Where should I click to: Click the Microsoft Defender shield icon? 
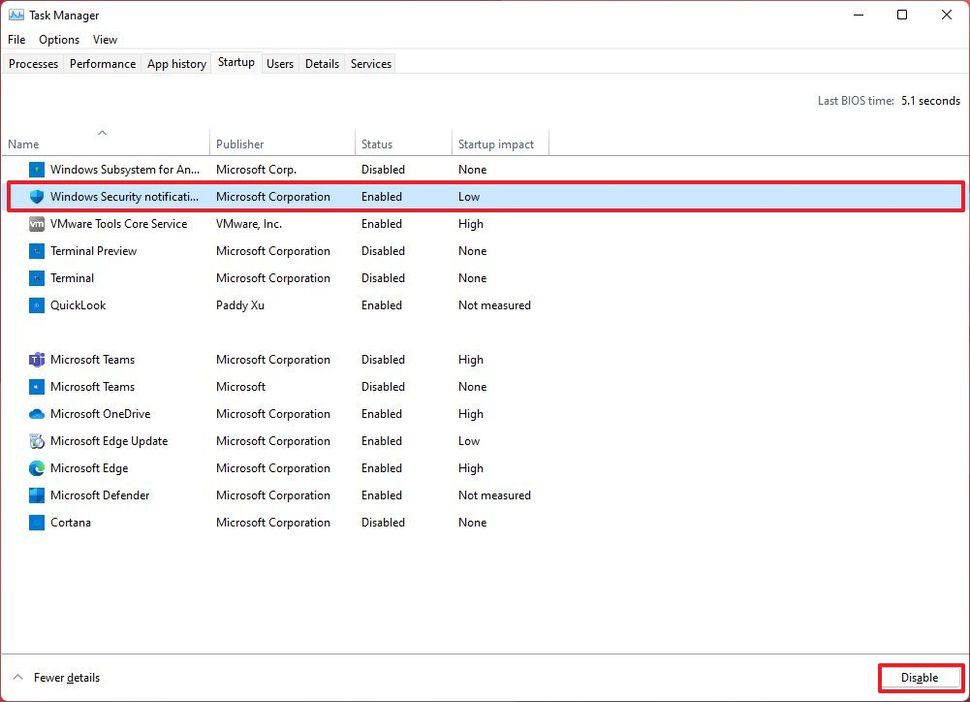tap(37, 495)
